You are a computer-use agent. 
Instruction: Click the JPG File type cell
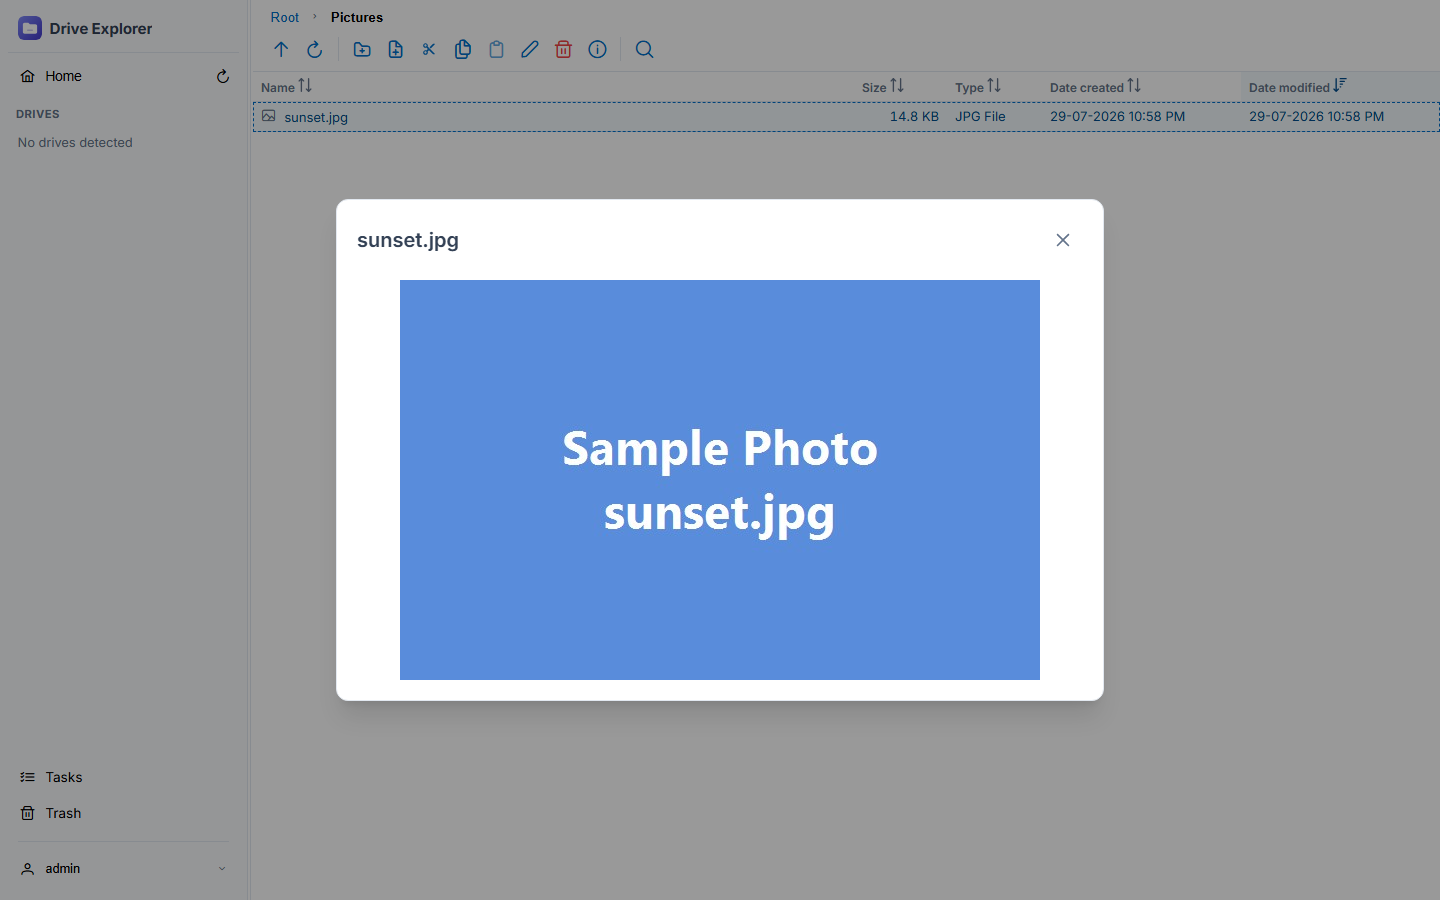[x=980, y=116]
